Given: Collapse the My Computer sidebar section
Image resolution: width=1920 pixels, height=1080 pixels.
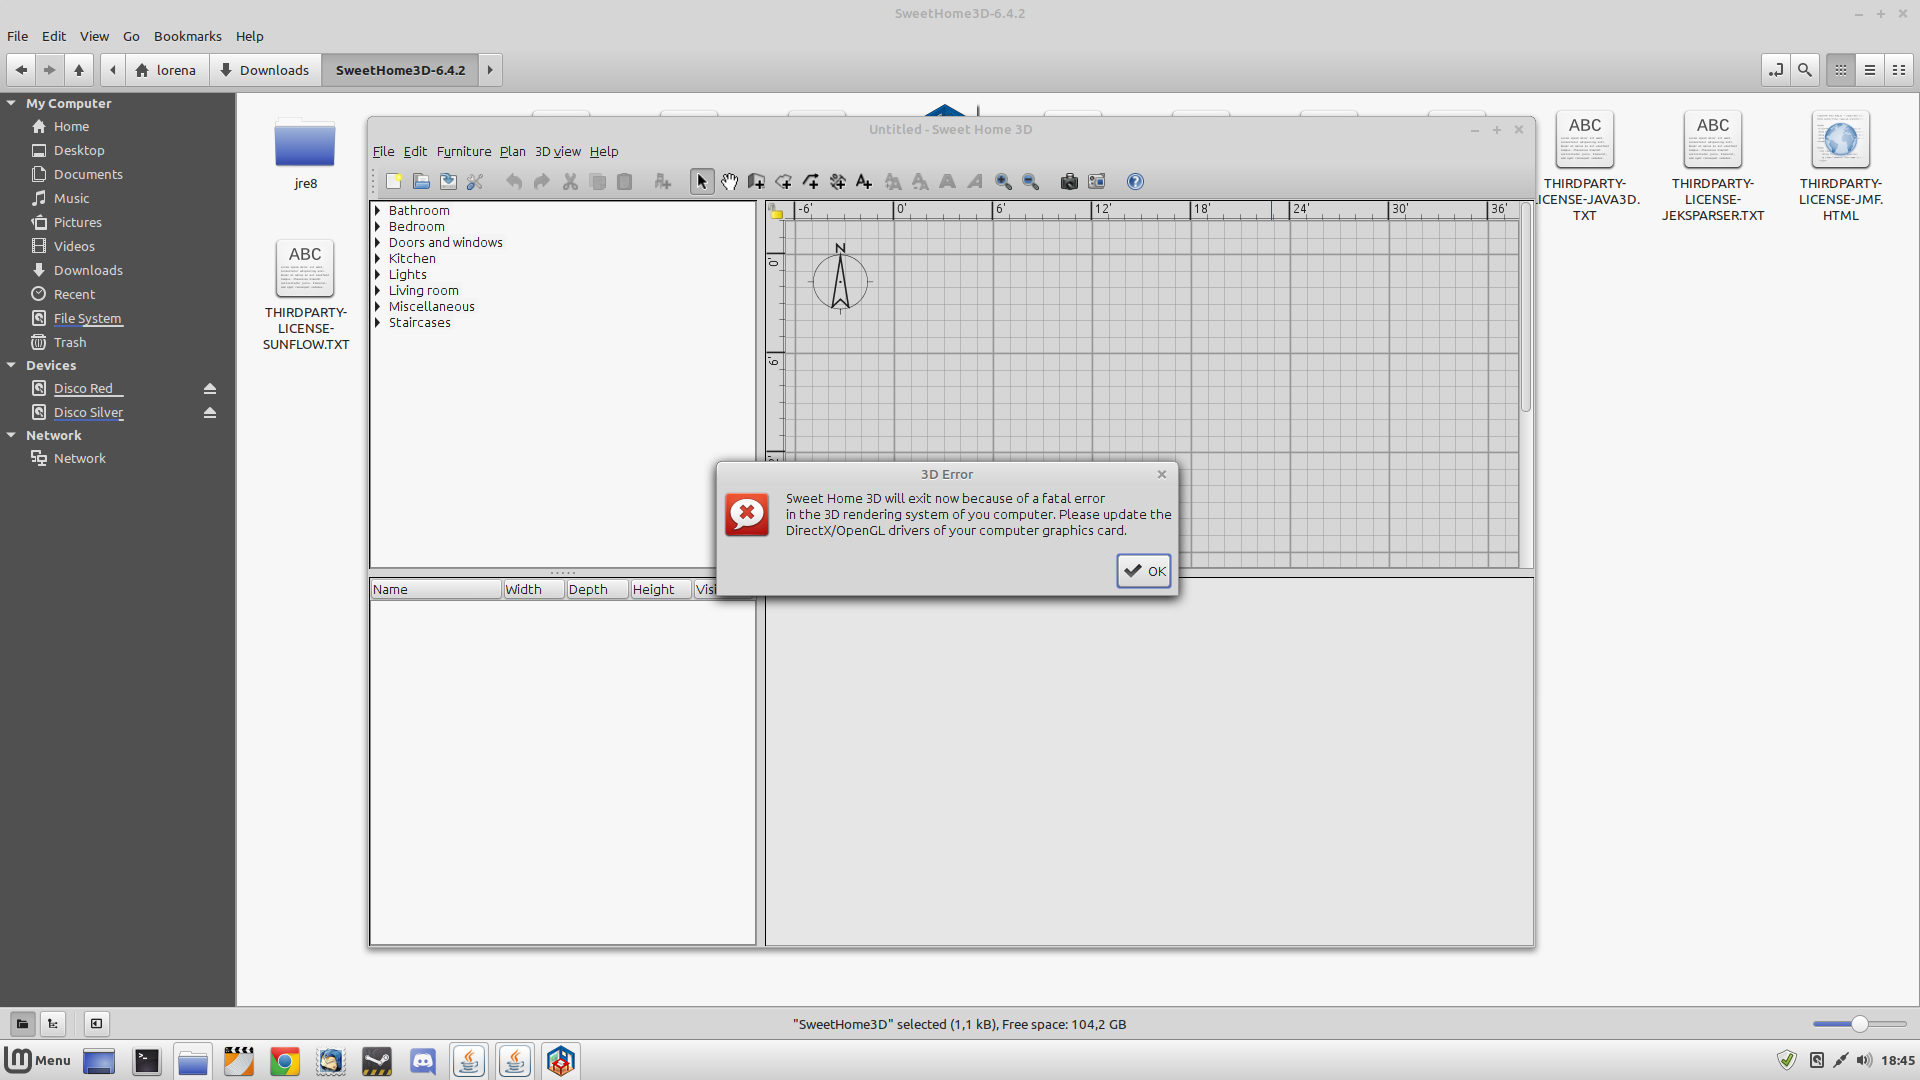Looking at the screenshot, I should coord(11,103).
